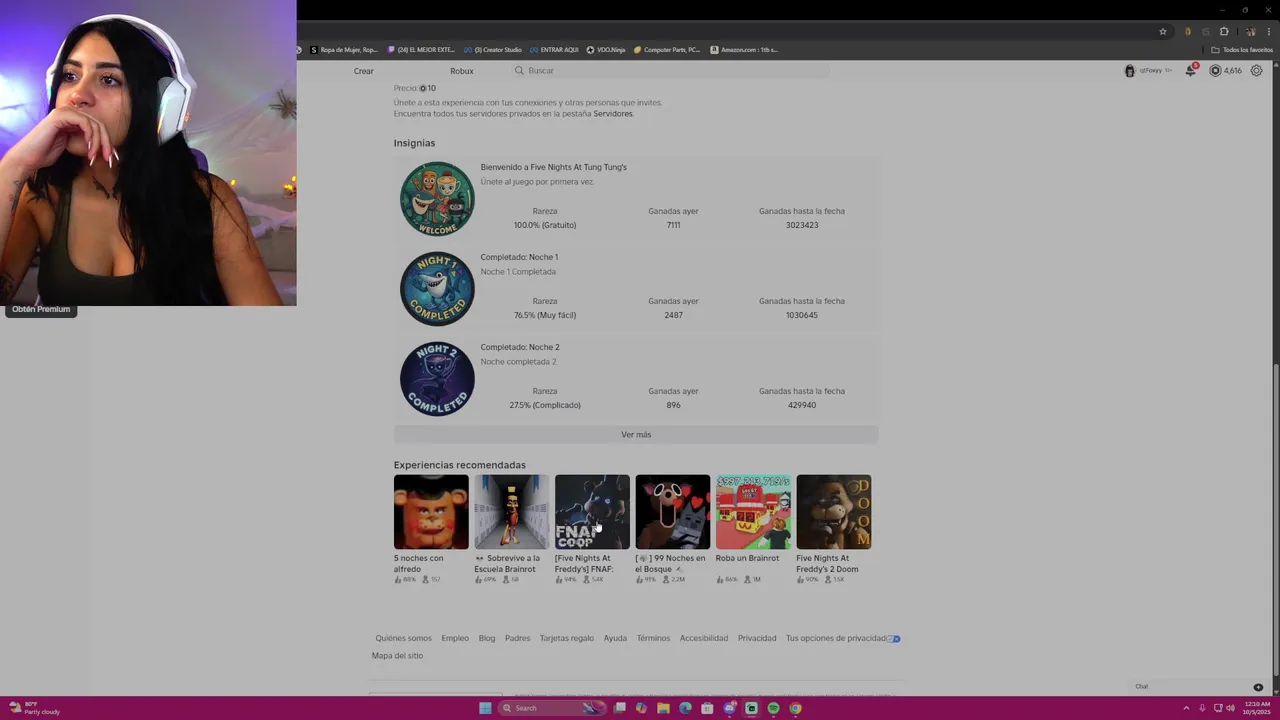Open the 99 Noches en el Bosque thumbnail

point(673,512)
